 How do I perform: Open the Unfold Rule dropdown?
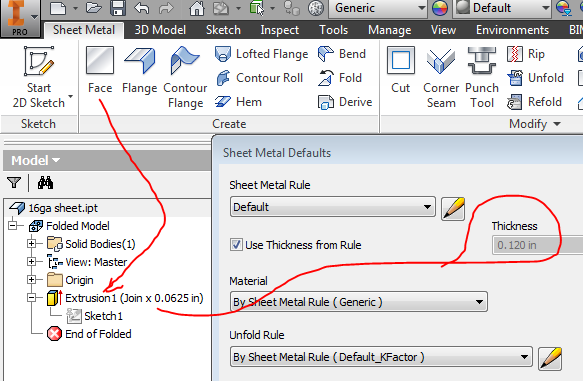[x=381, y=357]
